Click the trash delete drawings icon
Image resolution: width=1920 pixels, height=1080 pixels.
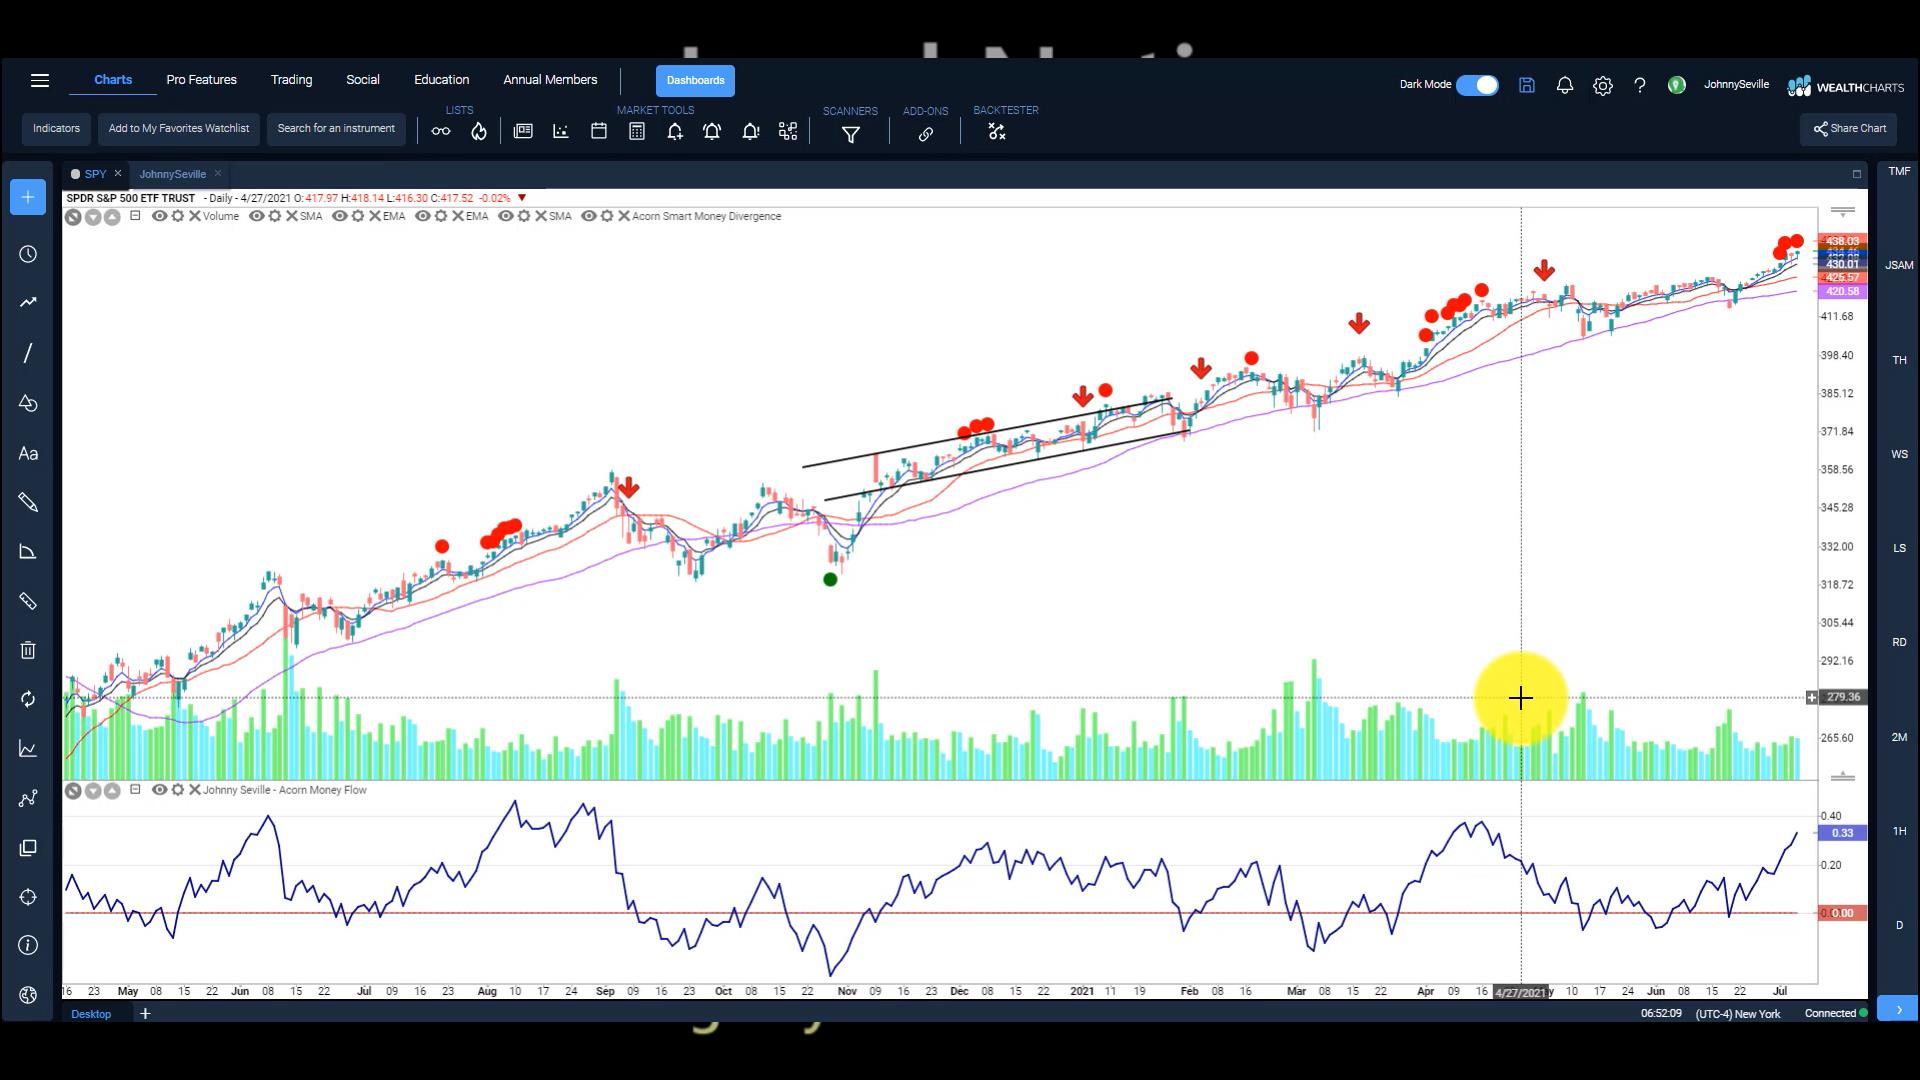point(28,650)
